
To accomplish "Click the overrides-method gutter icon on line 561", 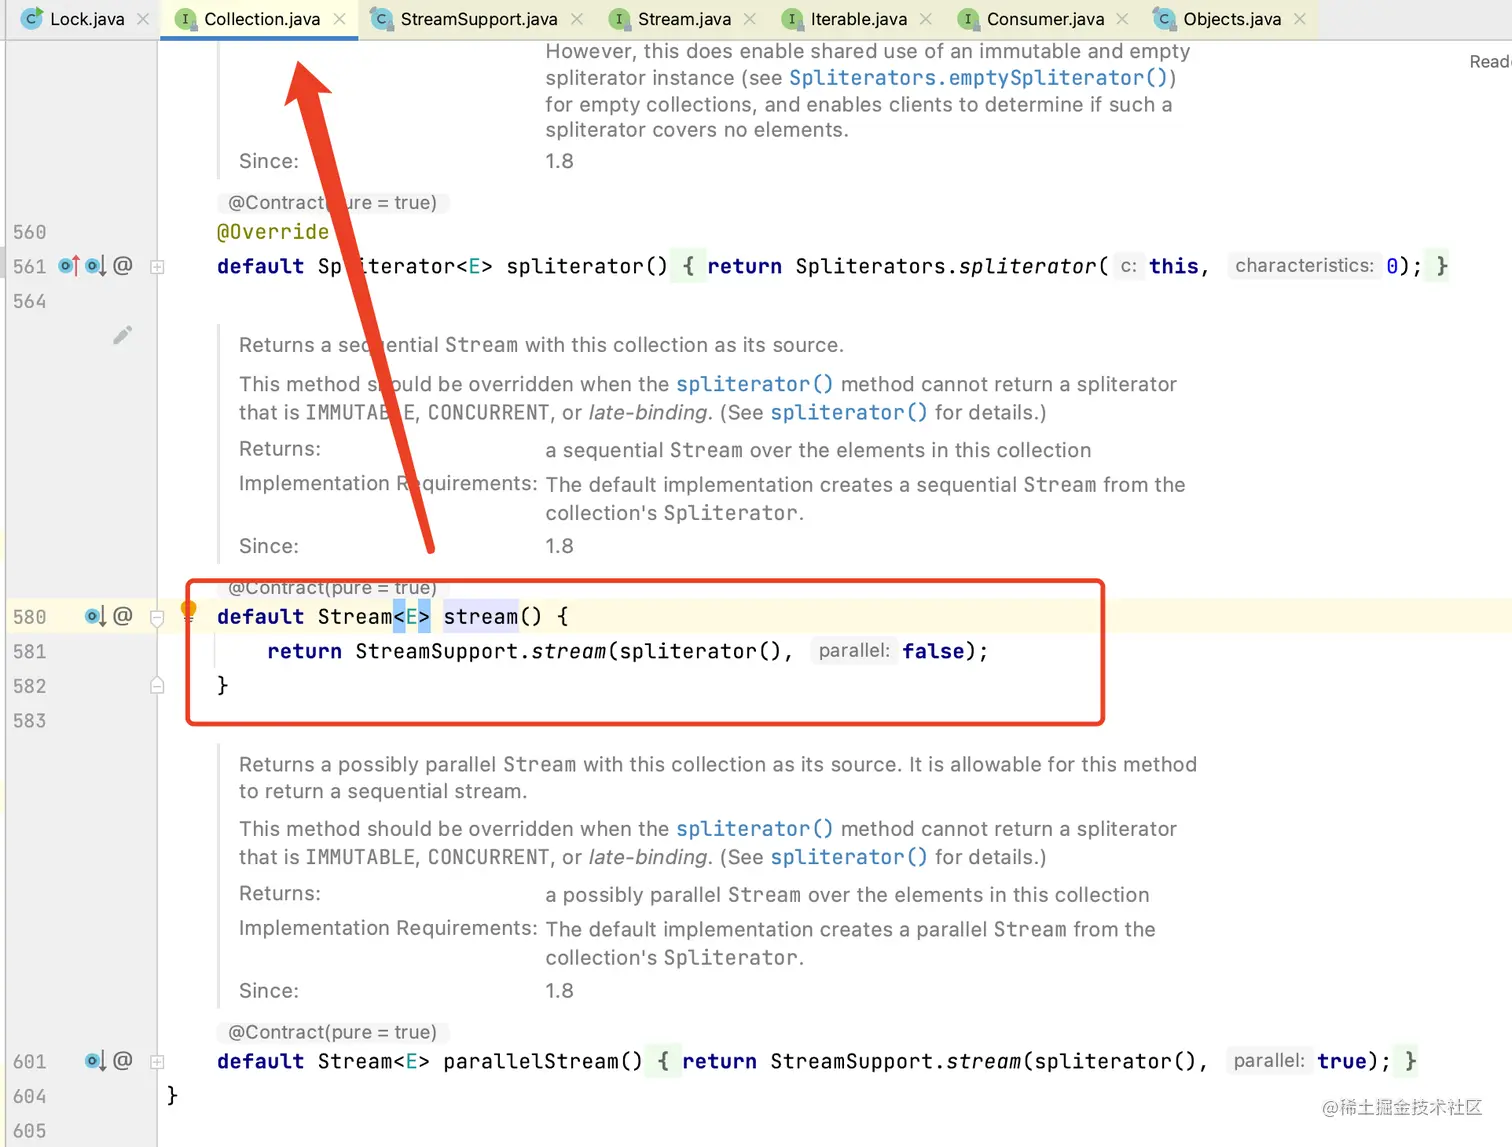I will pos(68,266).
